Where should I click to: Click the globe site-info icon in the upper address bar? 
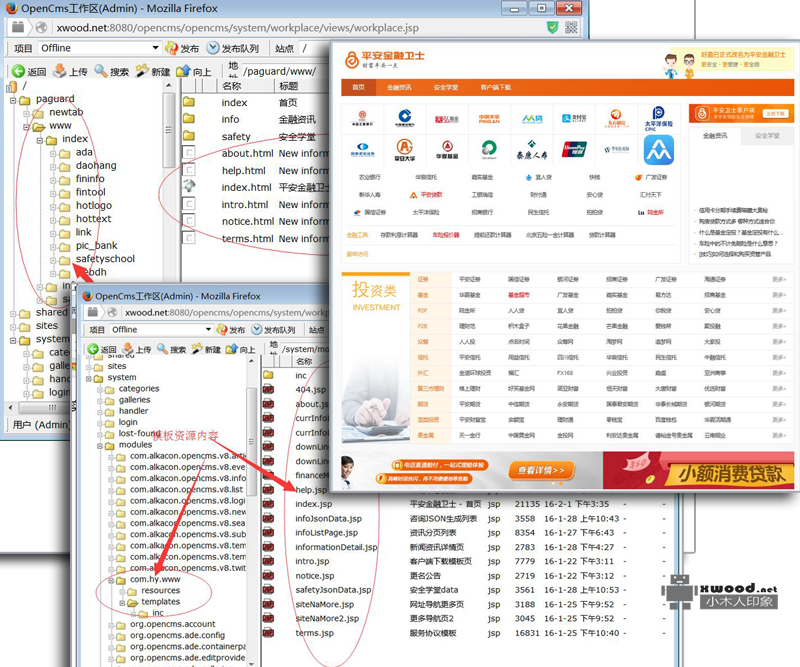[41, 27]
